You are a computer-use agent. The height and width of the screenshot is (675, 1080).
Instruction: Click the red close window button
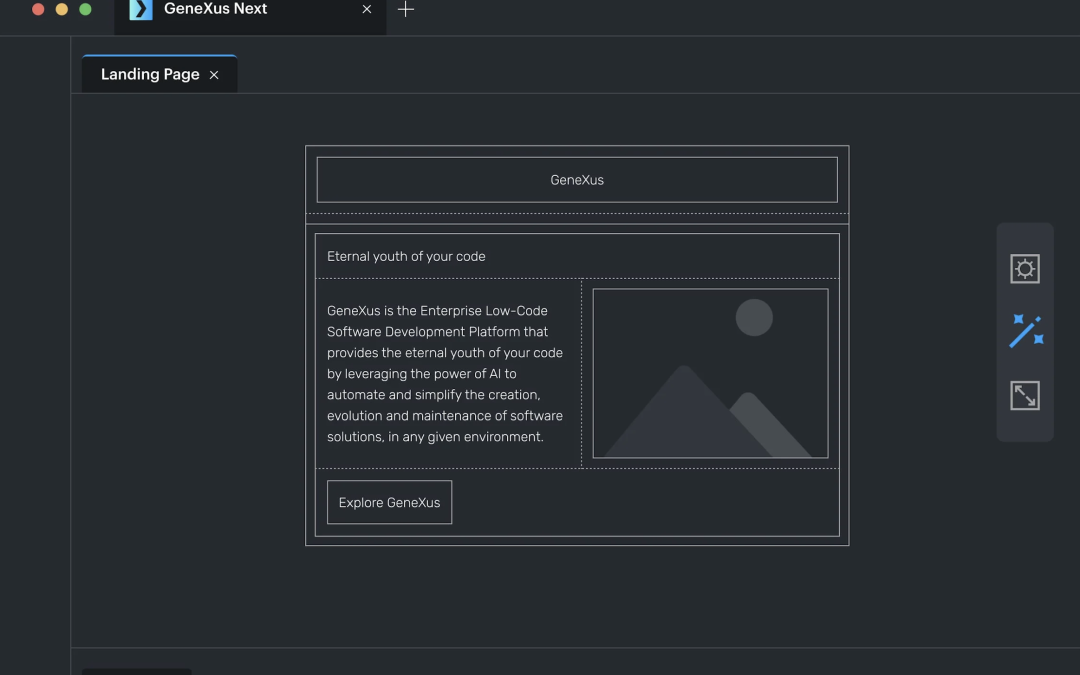39,9
